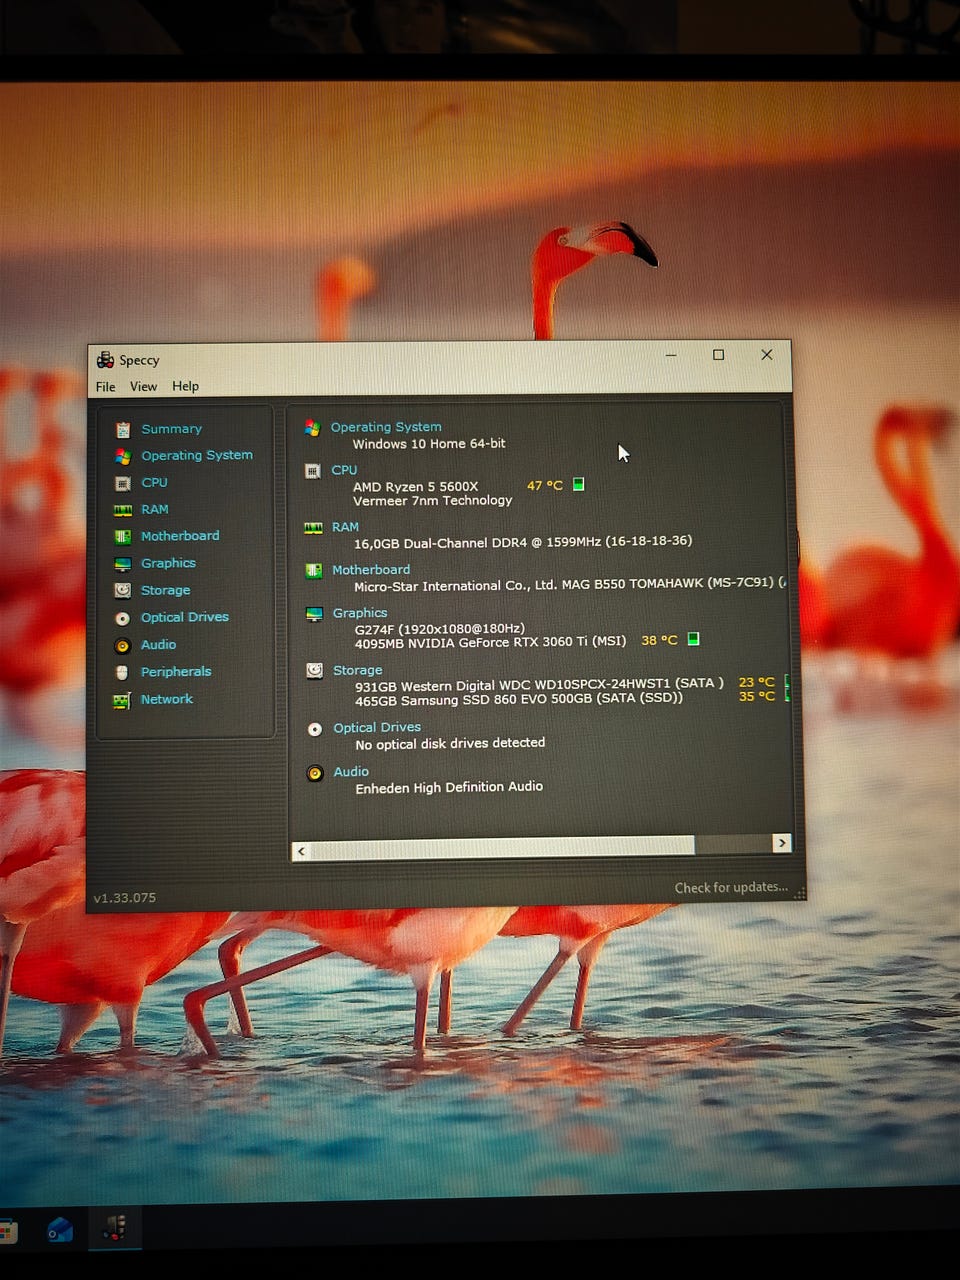Open the Summary section icon in sidebar
The image size is (960, 1280).
tap(123, 430)
